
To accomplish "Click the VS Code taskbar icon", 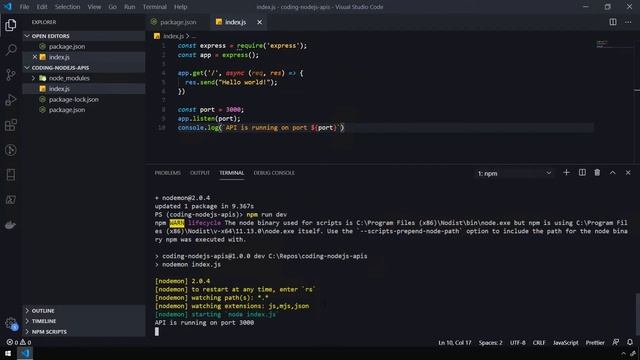I will tap(25, 353).
